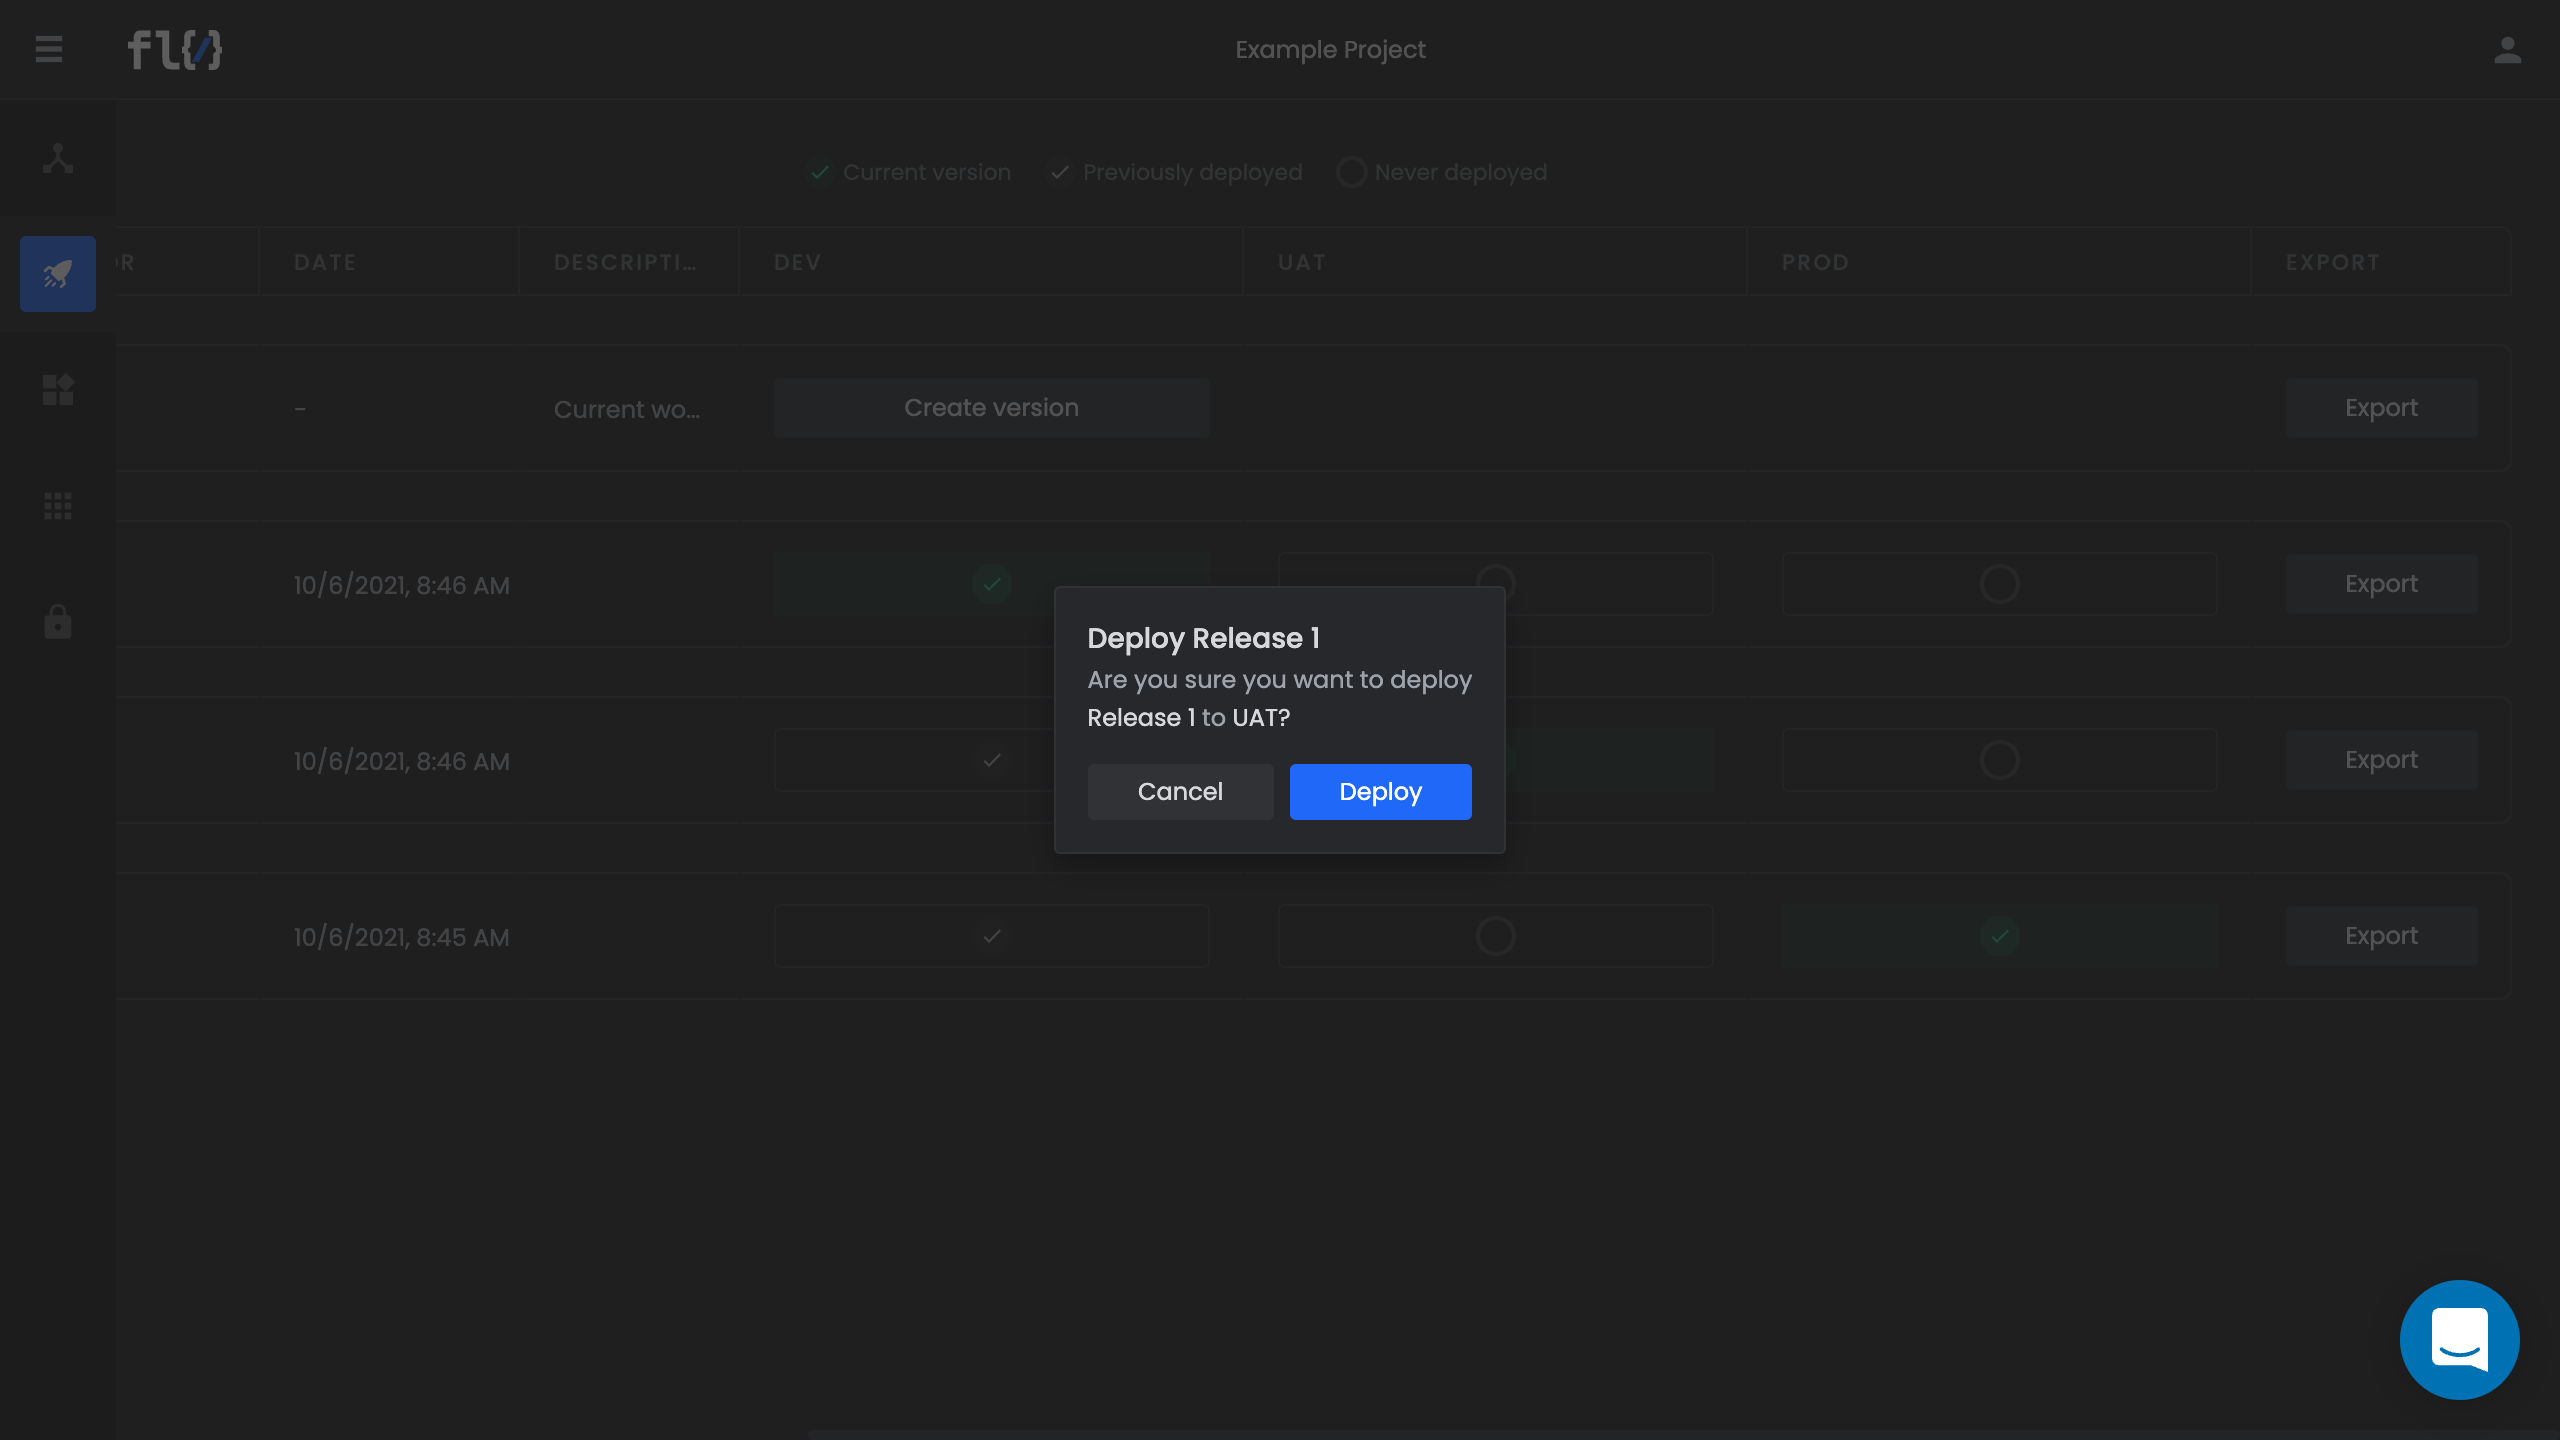Screen dimensions: 2560x1440
Task: Click the DEV column header
Action: (x=797, y=262)
